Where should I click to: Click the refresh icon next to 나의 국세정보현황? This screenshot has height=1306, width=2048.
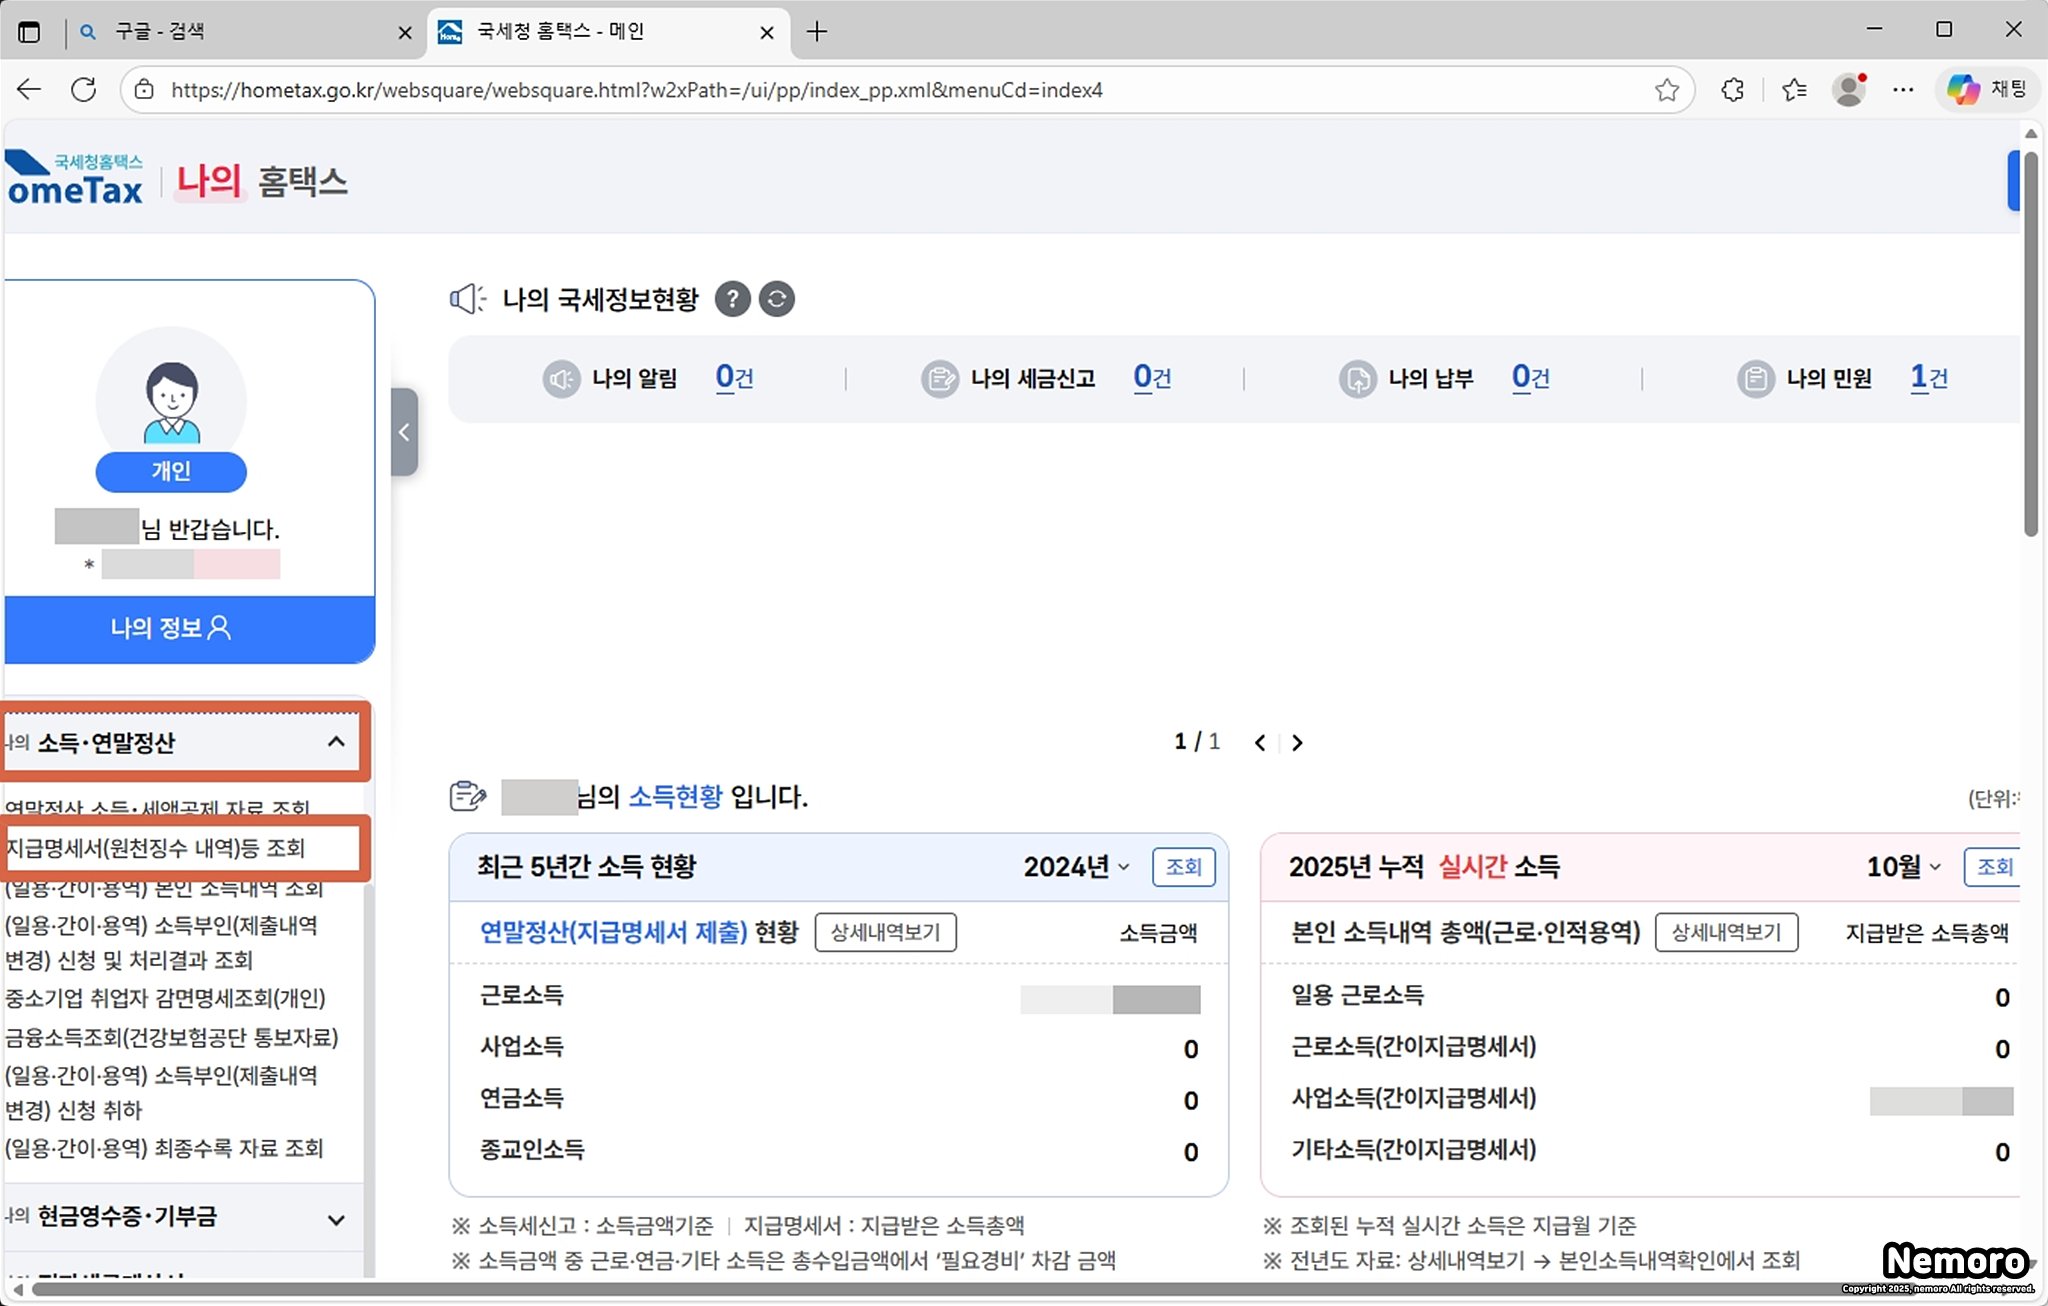click(x=777, y=299)
